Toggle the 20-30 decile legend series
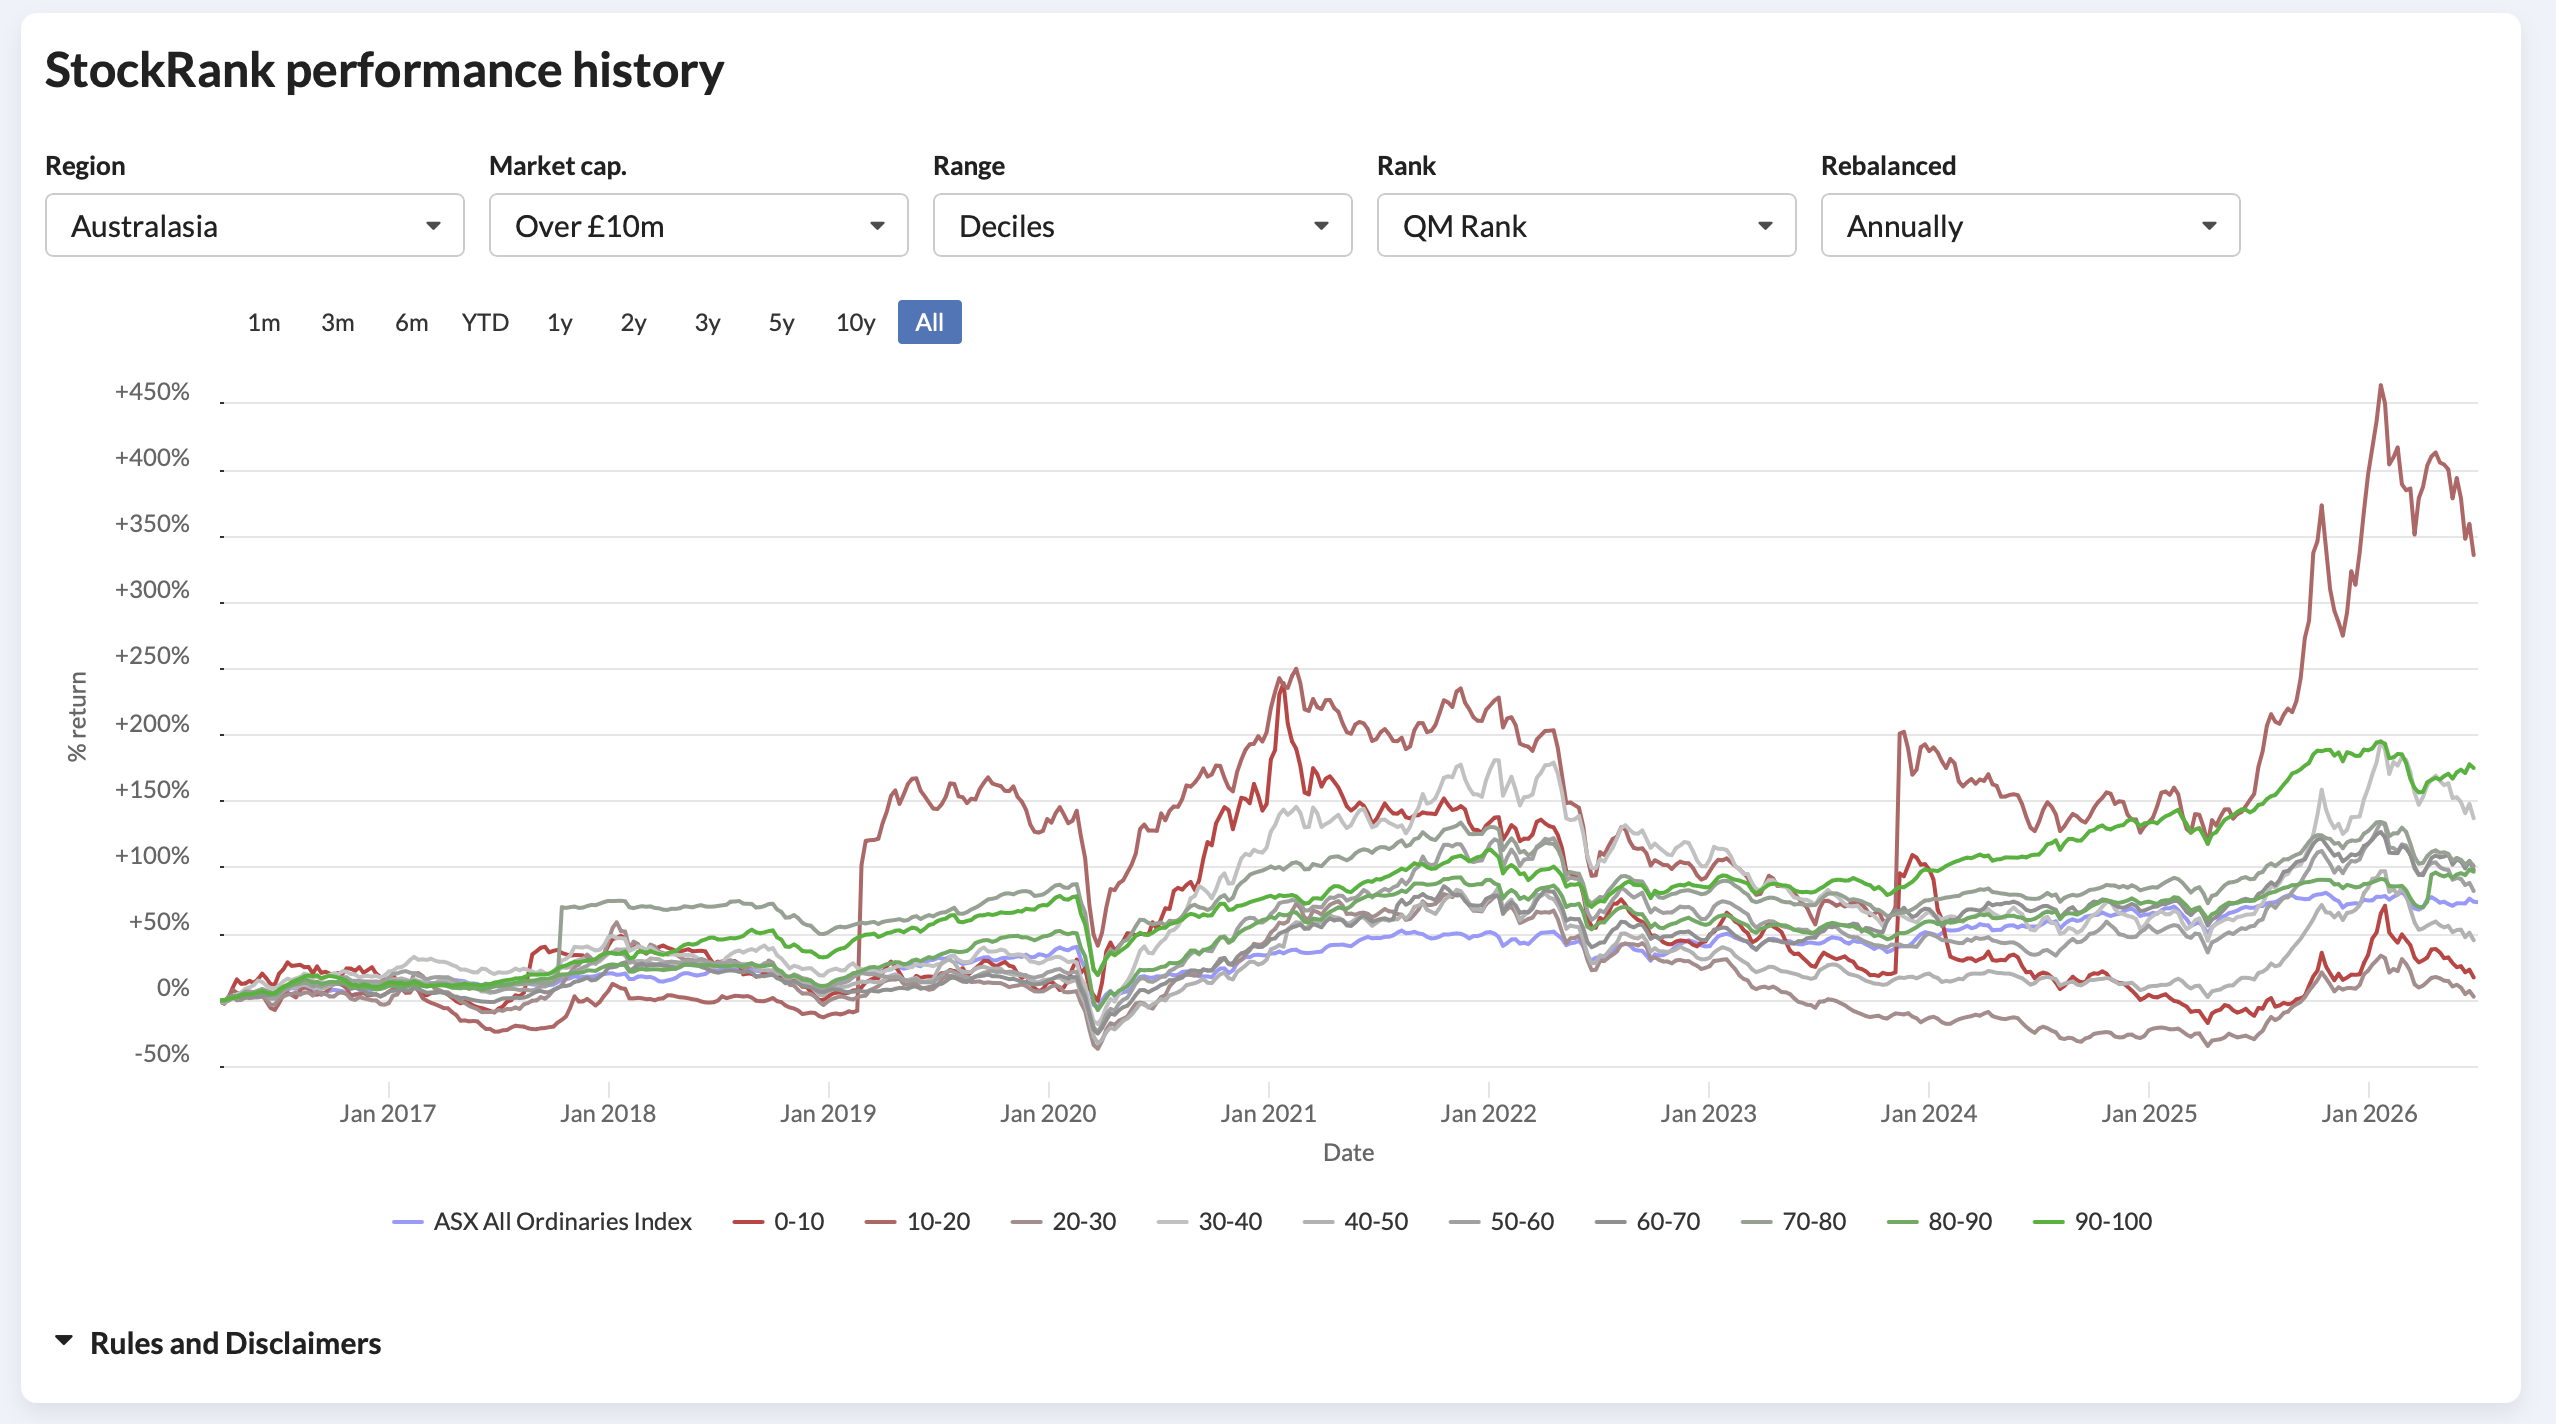 coord(1063,1221)
